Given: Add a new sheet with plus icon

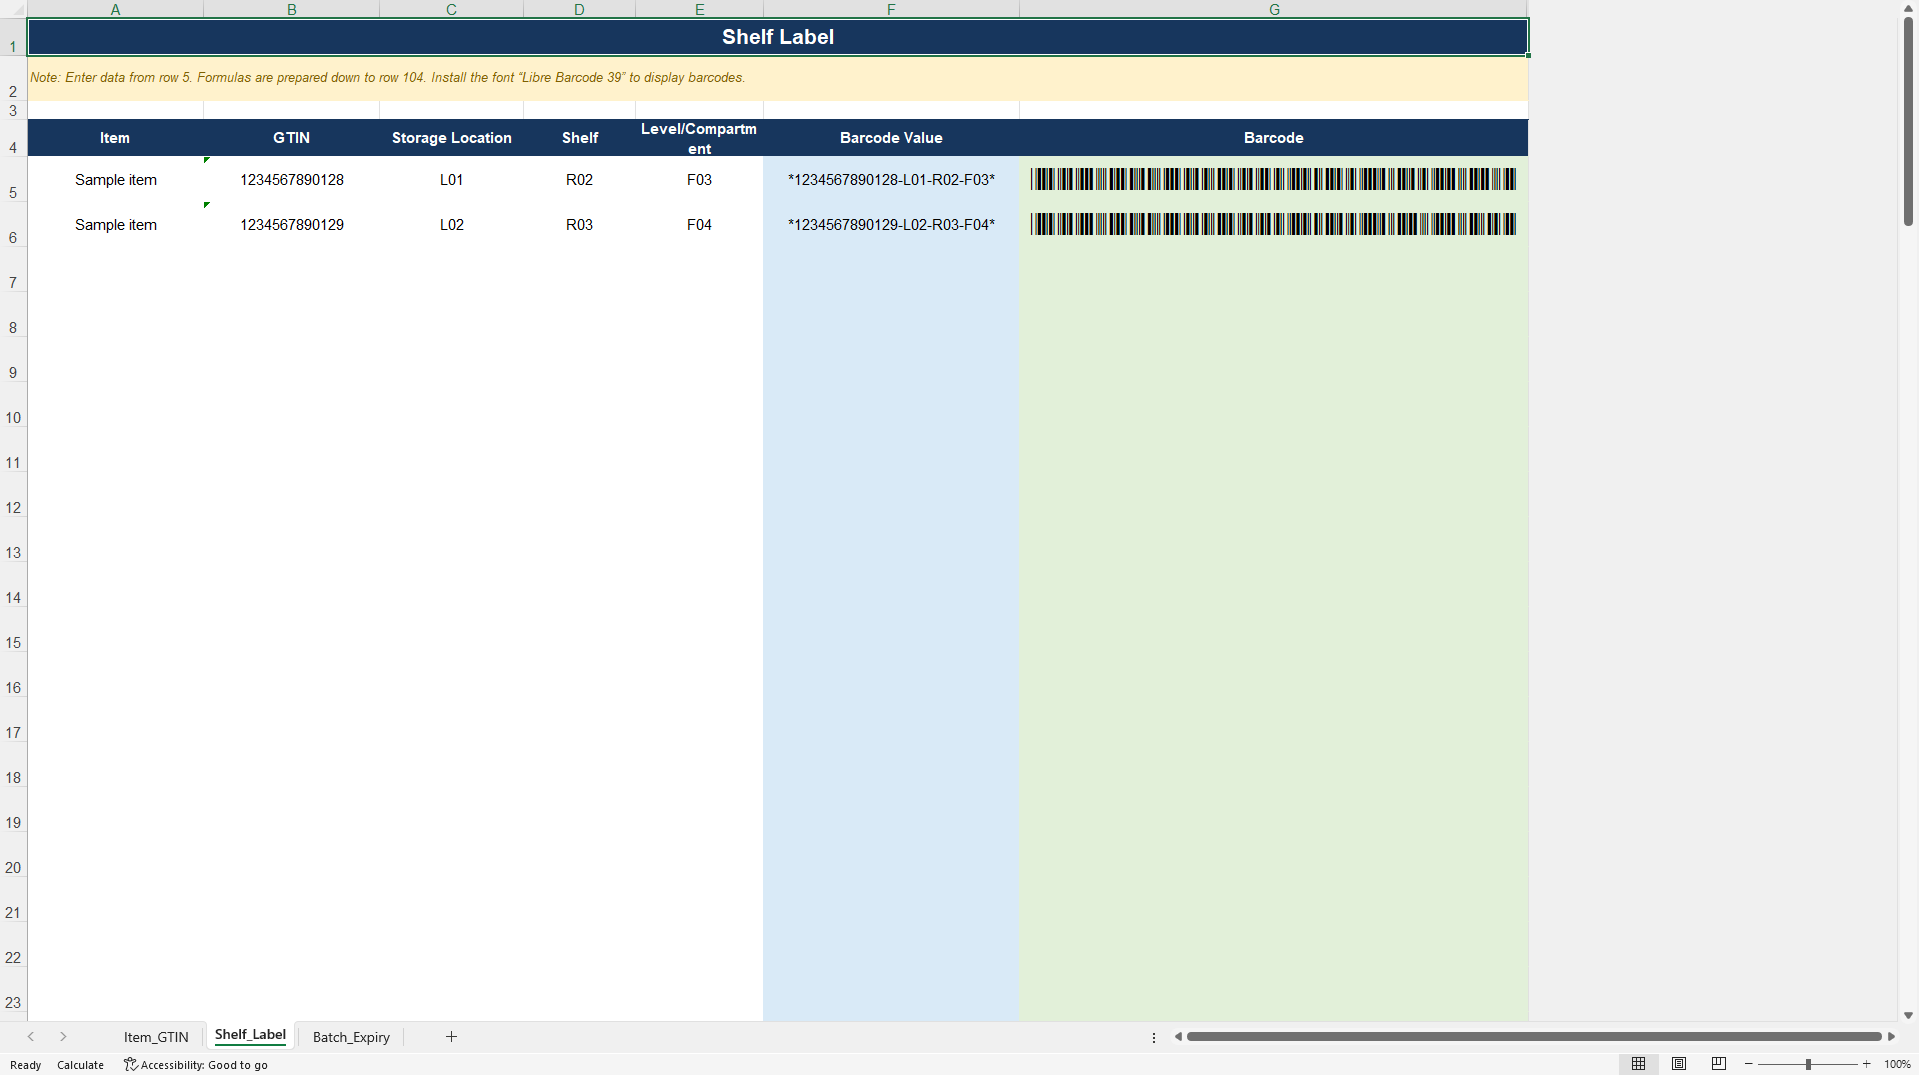Looking at the screenshot, I should 451,1037.
